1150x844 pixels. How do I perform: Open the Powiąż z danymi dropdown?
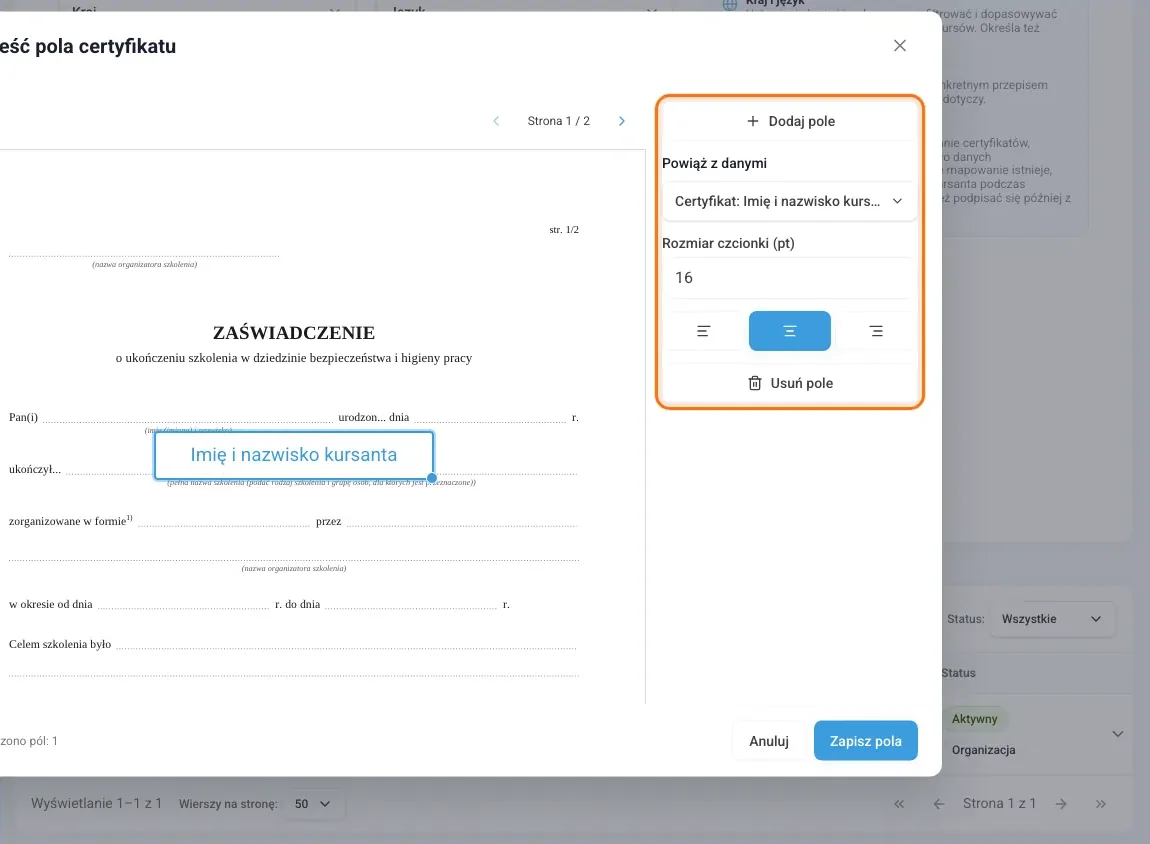[x=790, y=201]
